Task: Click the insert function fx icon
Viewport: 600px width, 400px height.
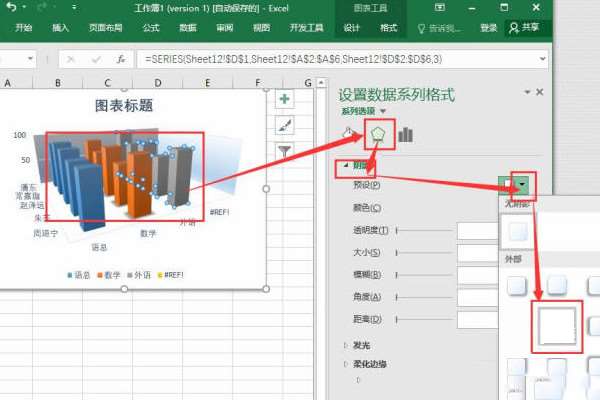Action: click(x=121, y=59)
